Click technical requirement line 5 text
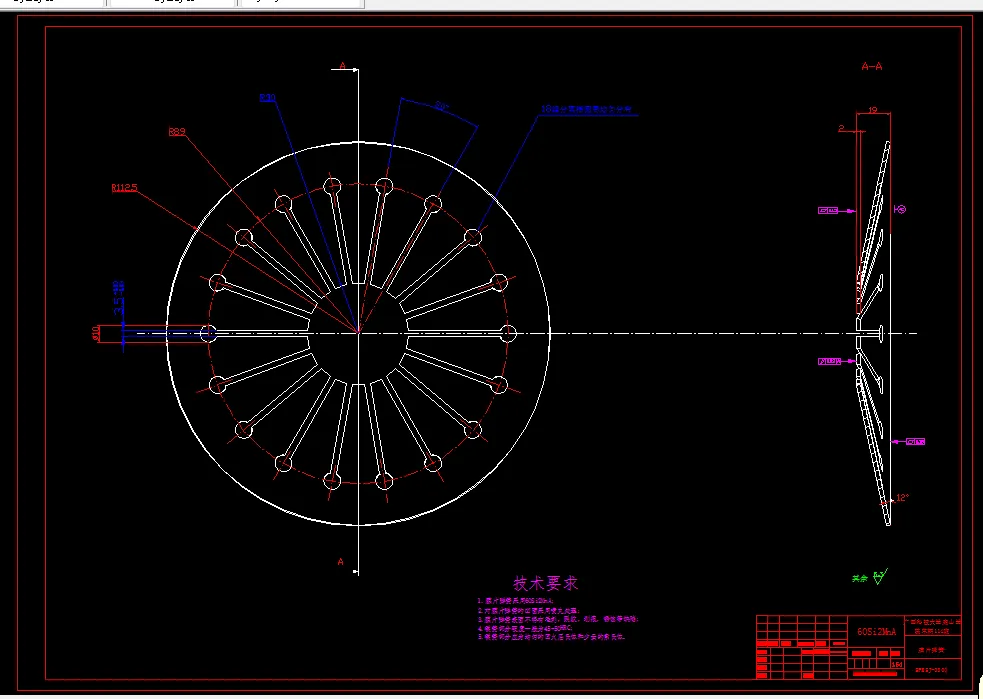 pyautogui.click(x=551, y=637)
